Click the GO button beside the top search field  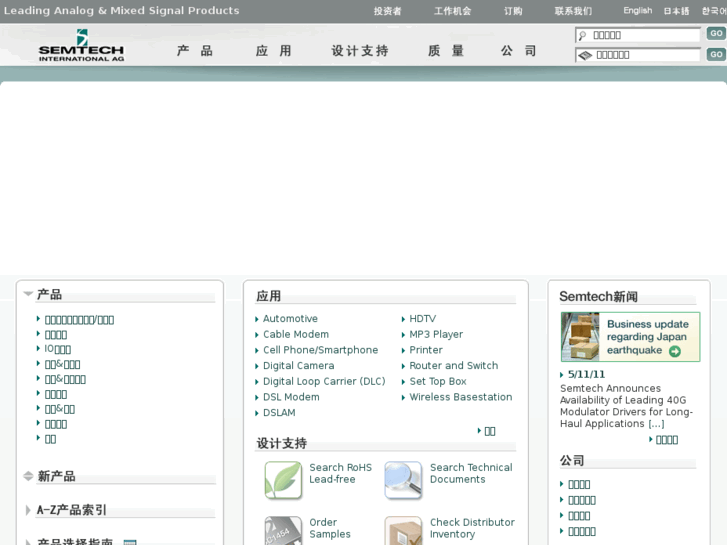point(716,33)
